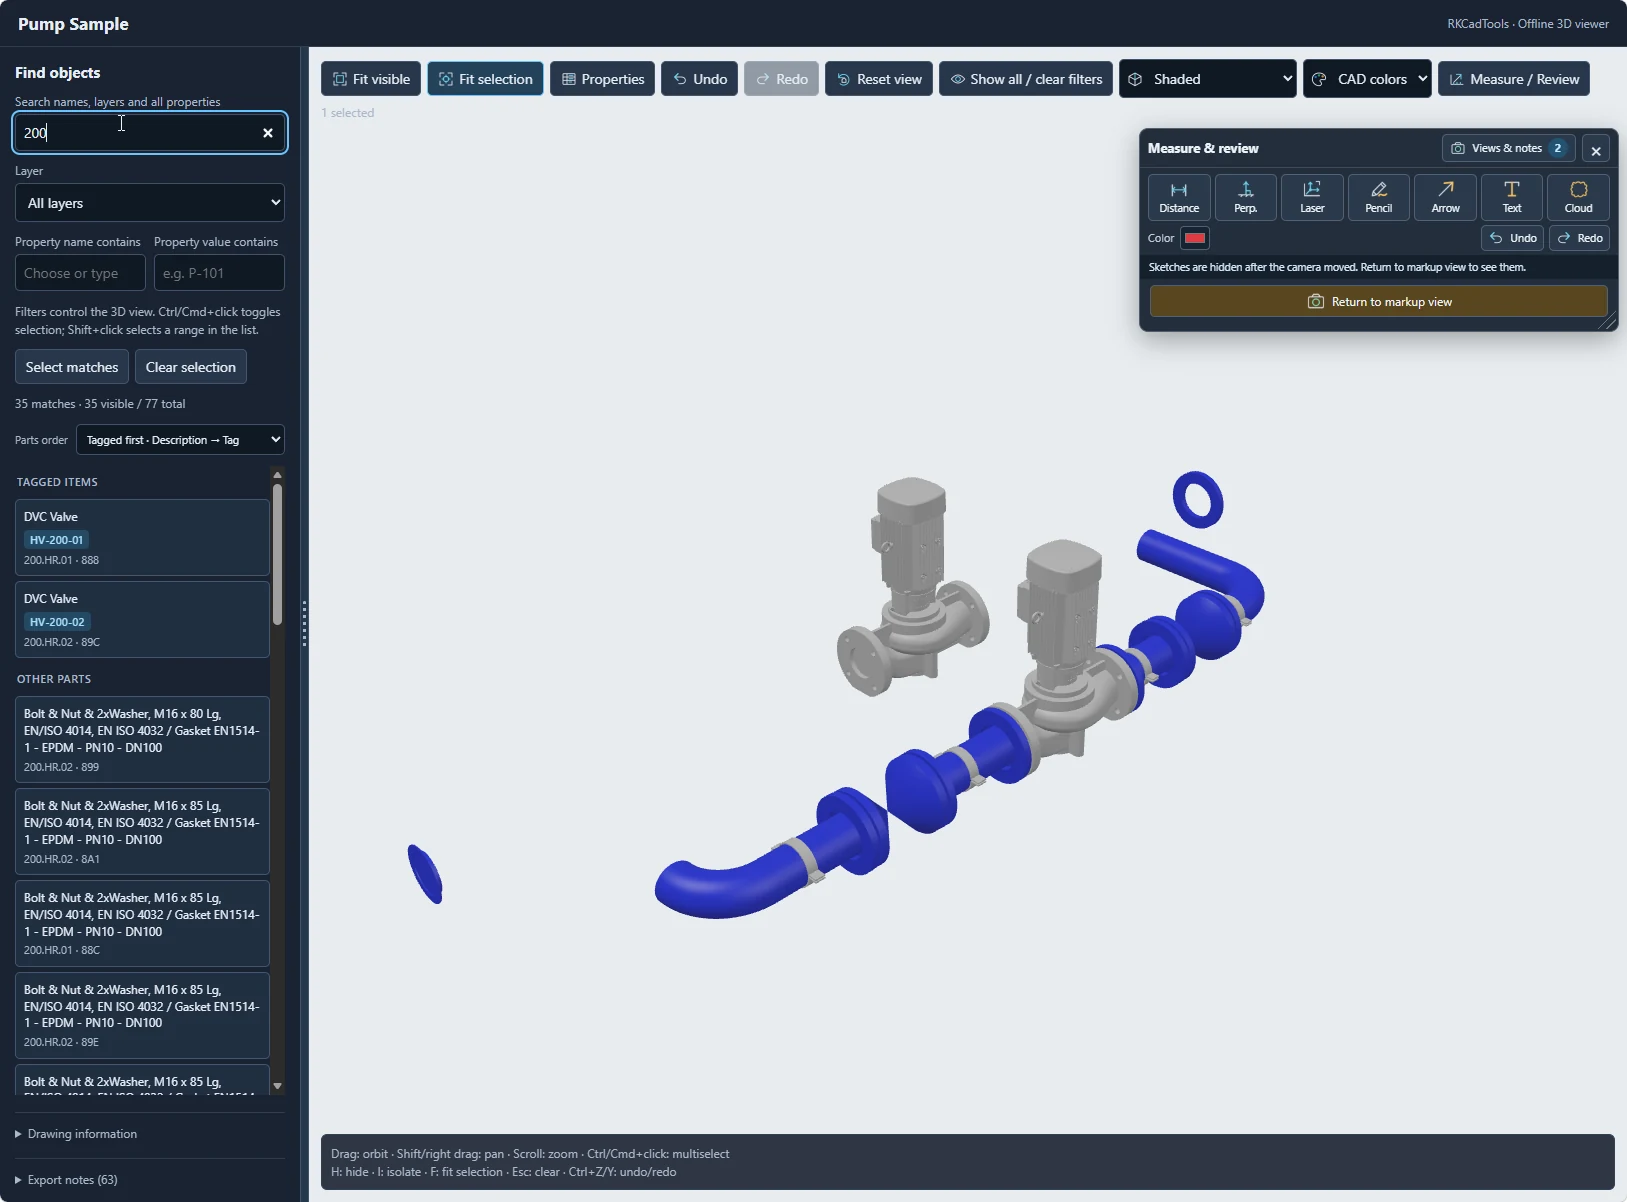Select the Perp. measurement tool
The width and height of the screenshot is (1627, 1202).
pos(1245,197)
